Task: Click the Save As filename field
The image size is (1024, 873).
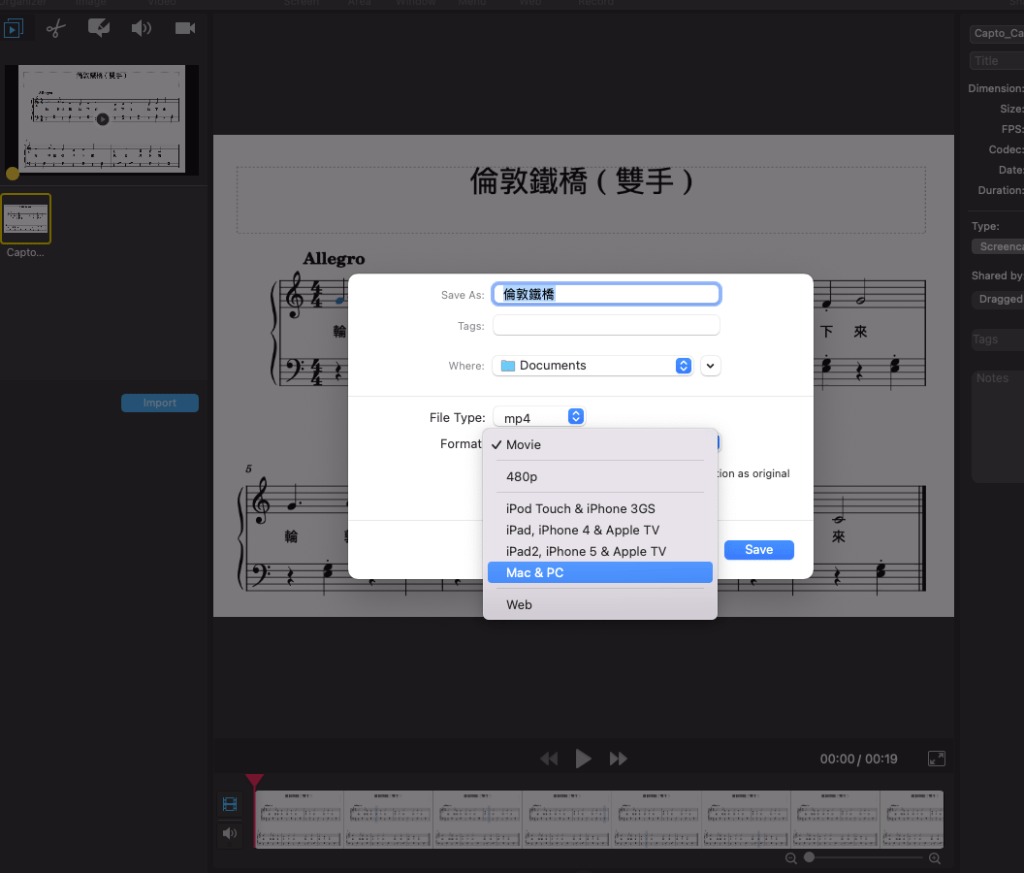Action: click(x=606, y=294)
